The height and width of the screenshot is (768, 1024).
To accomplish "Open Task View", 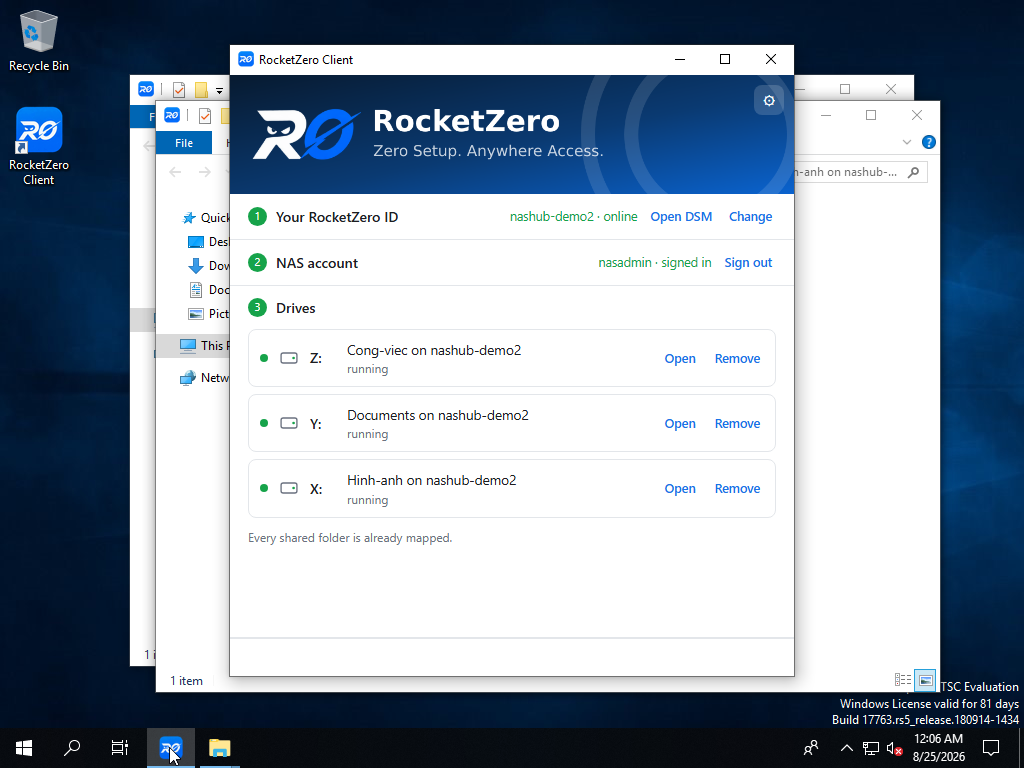I will (120, 748).
